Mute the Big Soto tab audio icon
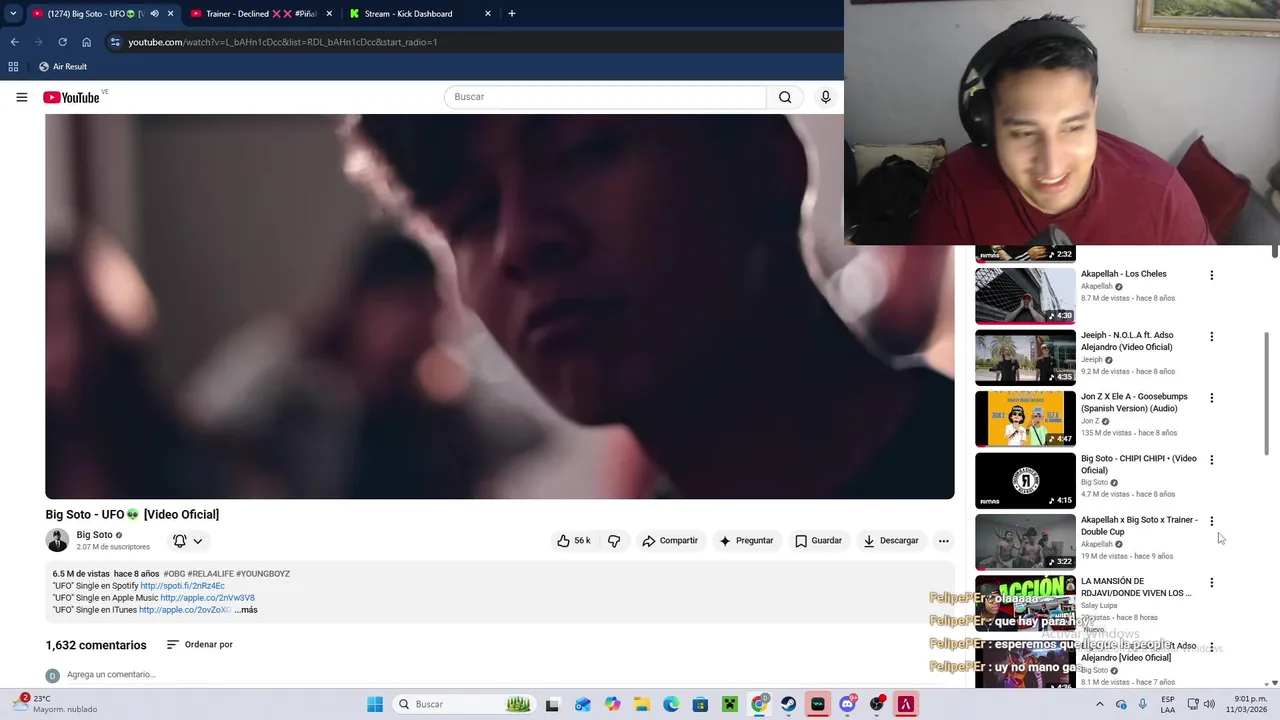The height and width of the screenshot is (720, 1280). tap(154, 14)
